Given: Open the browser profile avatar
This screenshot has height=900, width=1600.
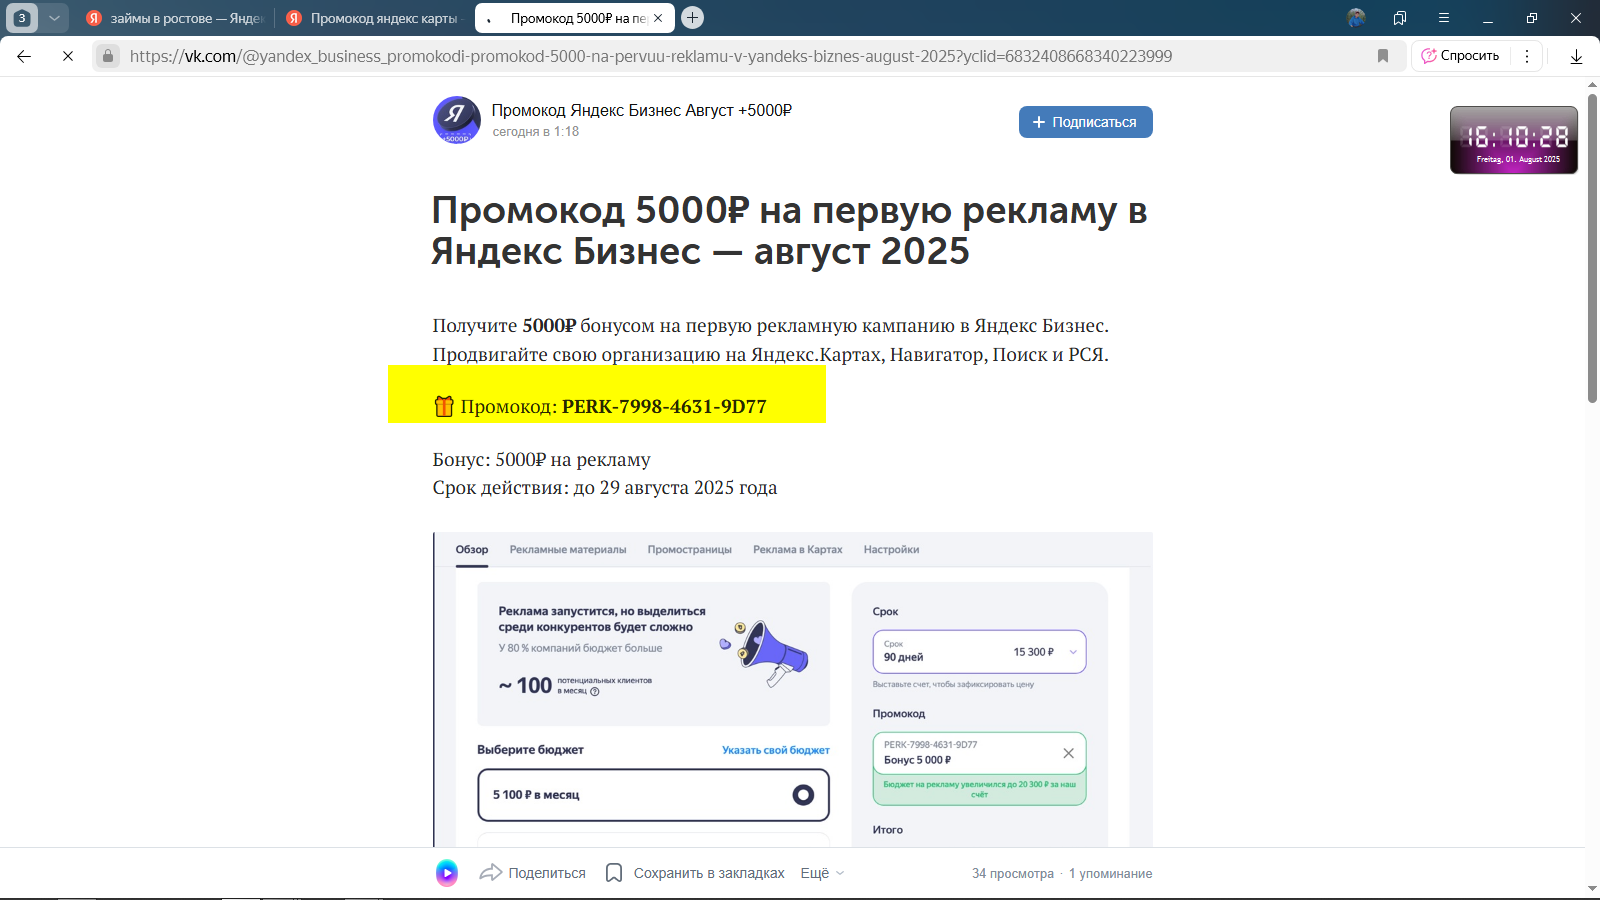Looking at the screenshot, I should point(1356,18).
